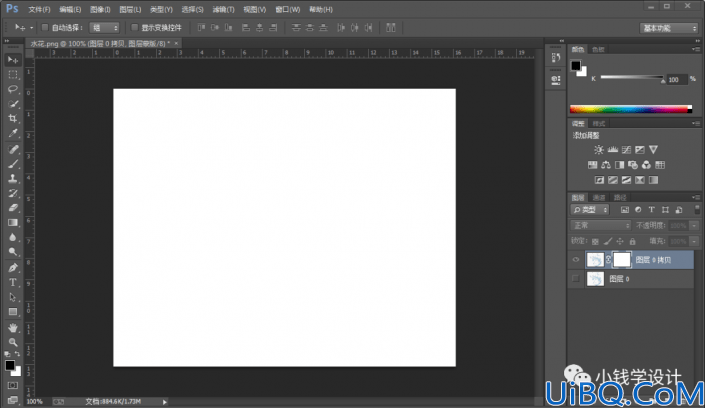Screen dimensions: 705x408
Task: Click the foreground color swatch in toolbox
Action: (x=9, y=365)
